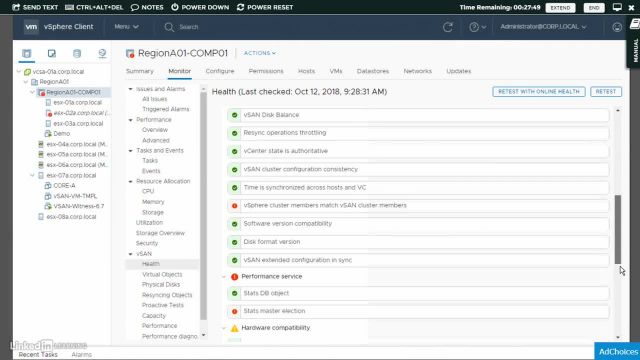The height and width of the screenshot is (360, 640).
Task: Click the RETEST button
Action: [x=606, y=91]
